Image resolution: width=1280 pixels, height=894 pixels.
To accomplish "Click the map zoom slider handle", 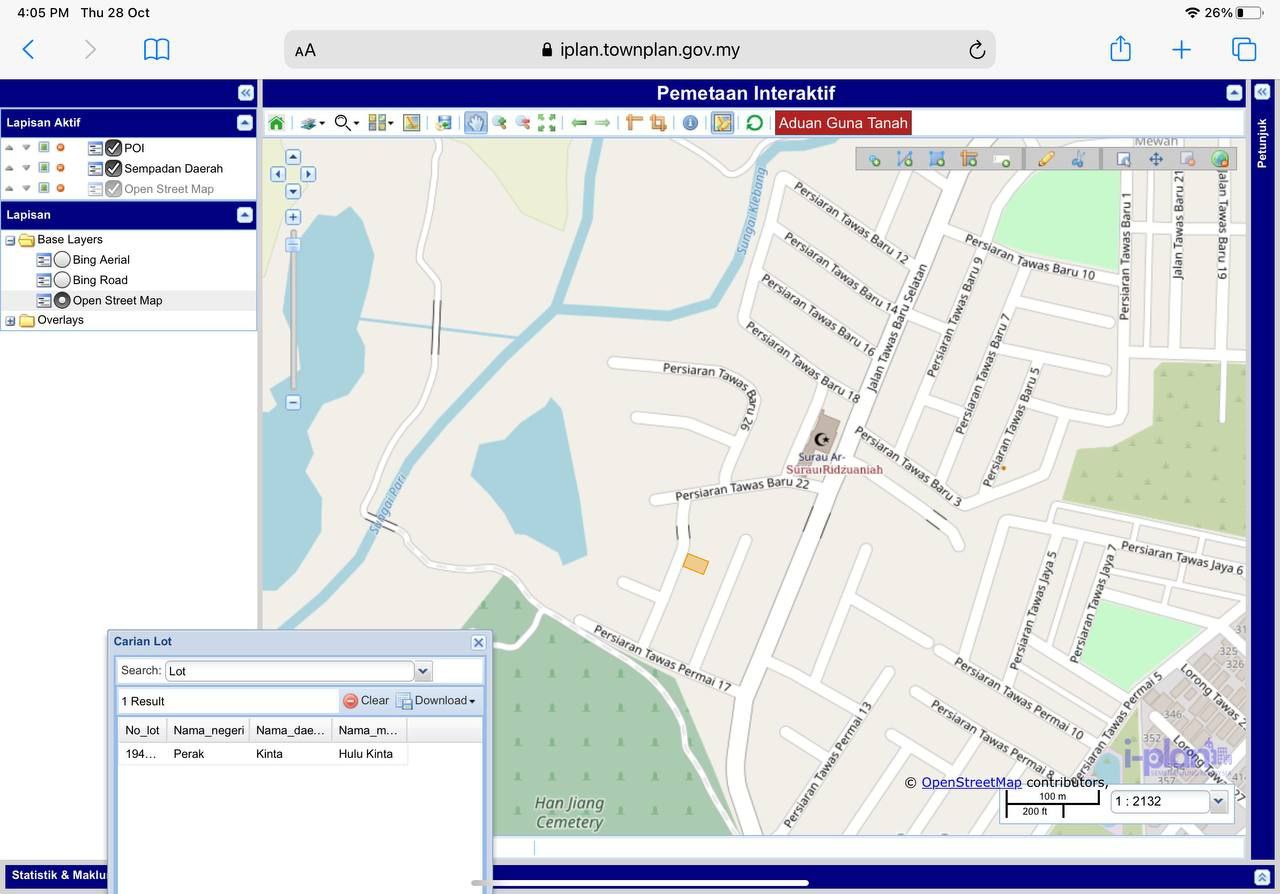I will click(293, 245).
